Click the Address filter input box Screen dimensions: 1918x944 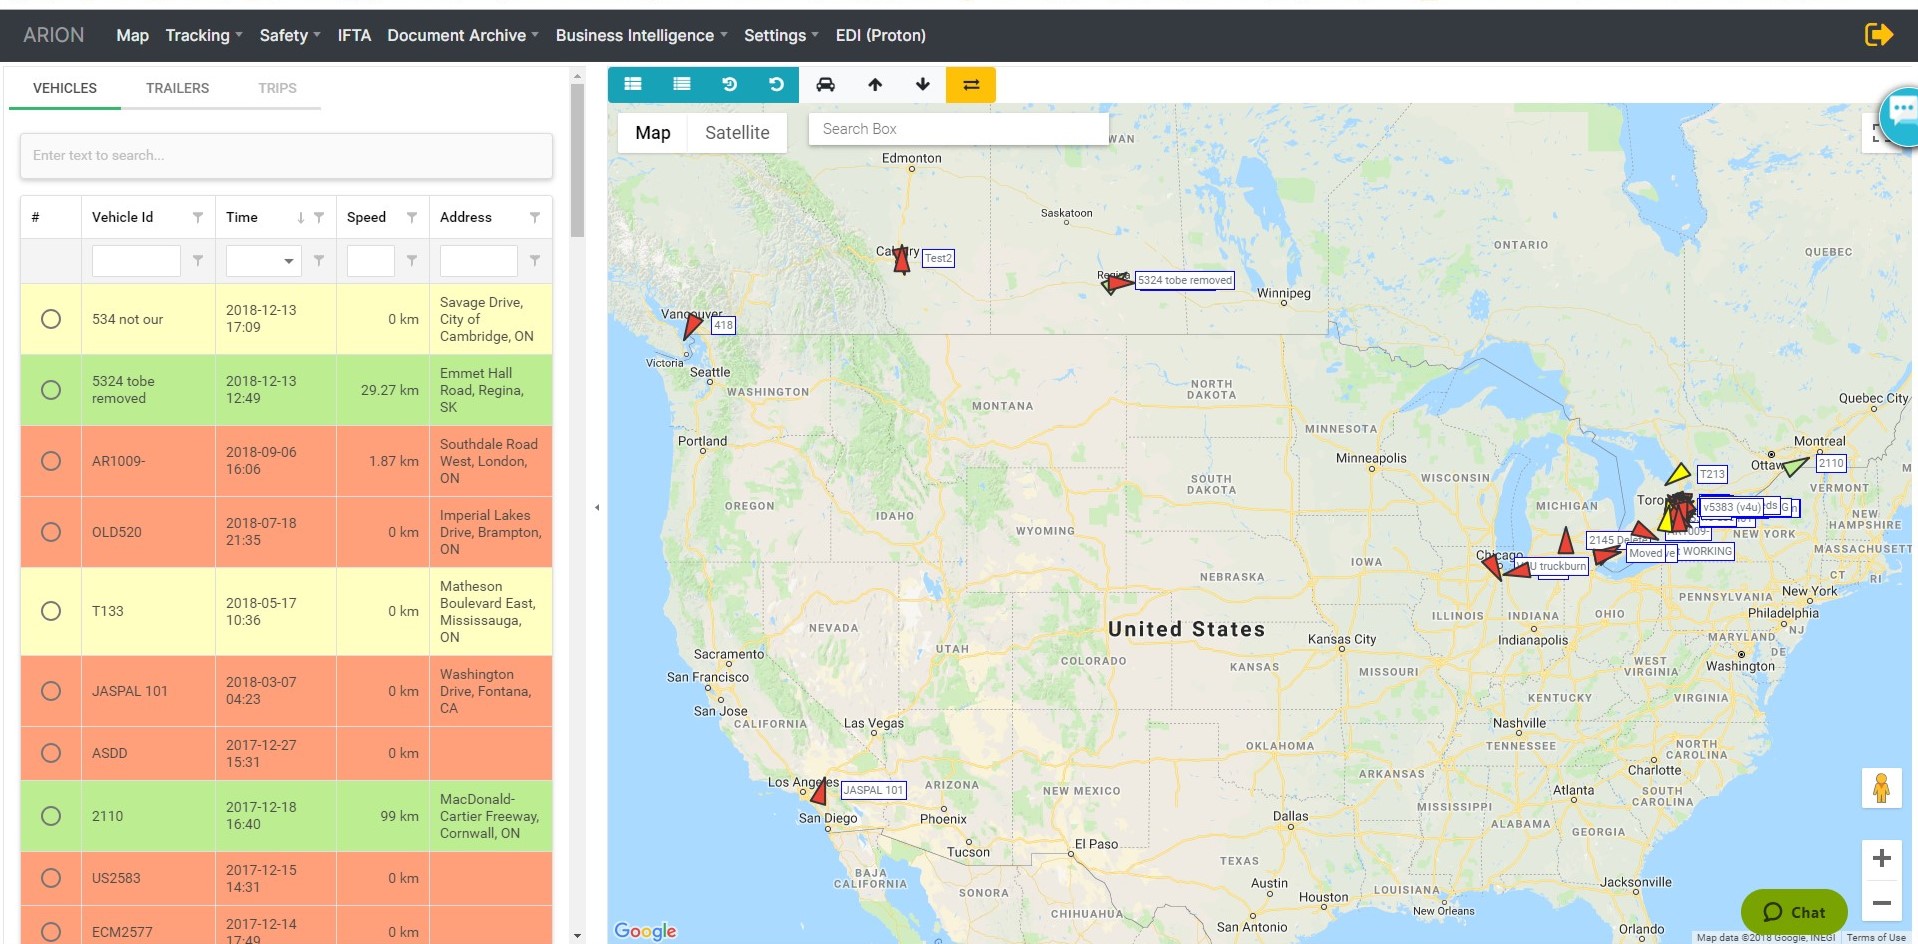click(x=479, y=261)
